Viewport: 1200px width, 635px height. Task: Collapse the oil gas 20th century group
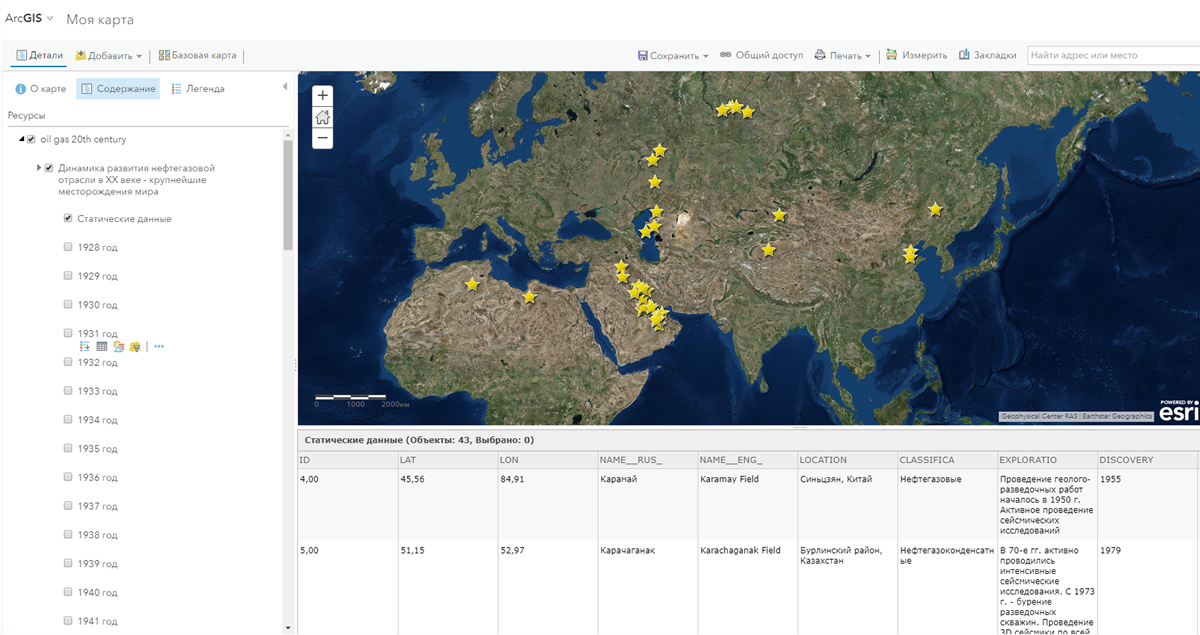click(22, 139)
